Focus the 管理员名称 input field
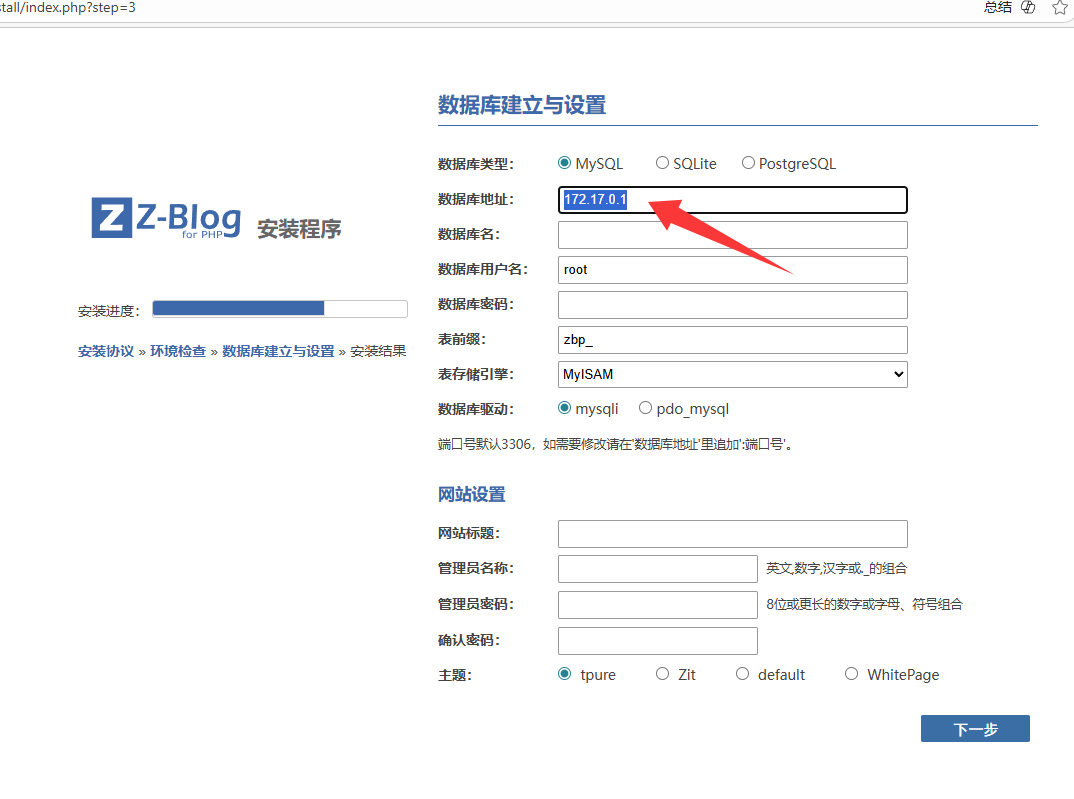This screenshot has width=1074, height=799. (x=658, y=569)
